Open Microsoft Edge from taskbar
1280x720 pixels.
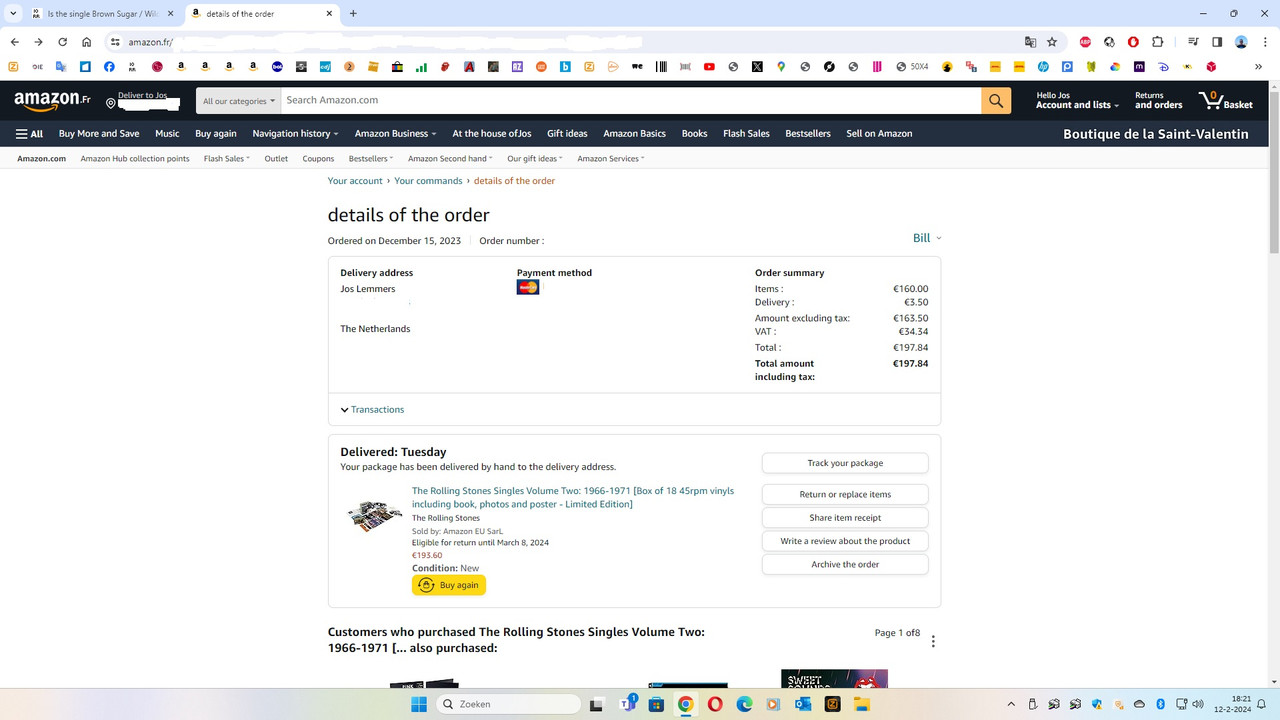pos(744,704)
